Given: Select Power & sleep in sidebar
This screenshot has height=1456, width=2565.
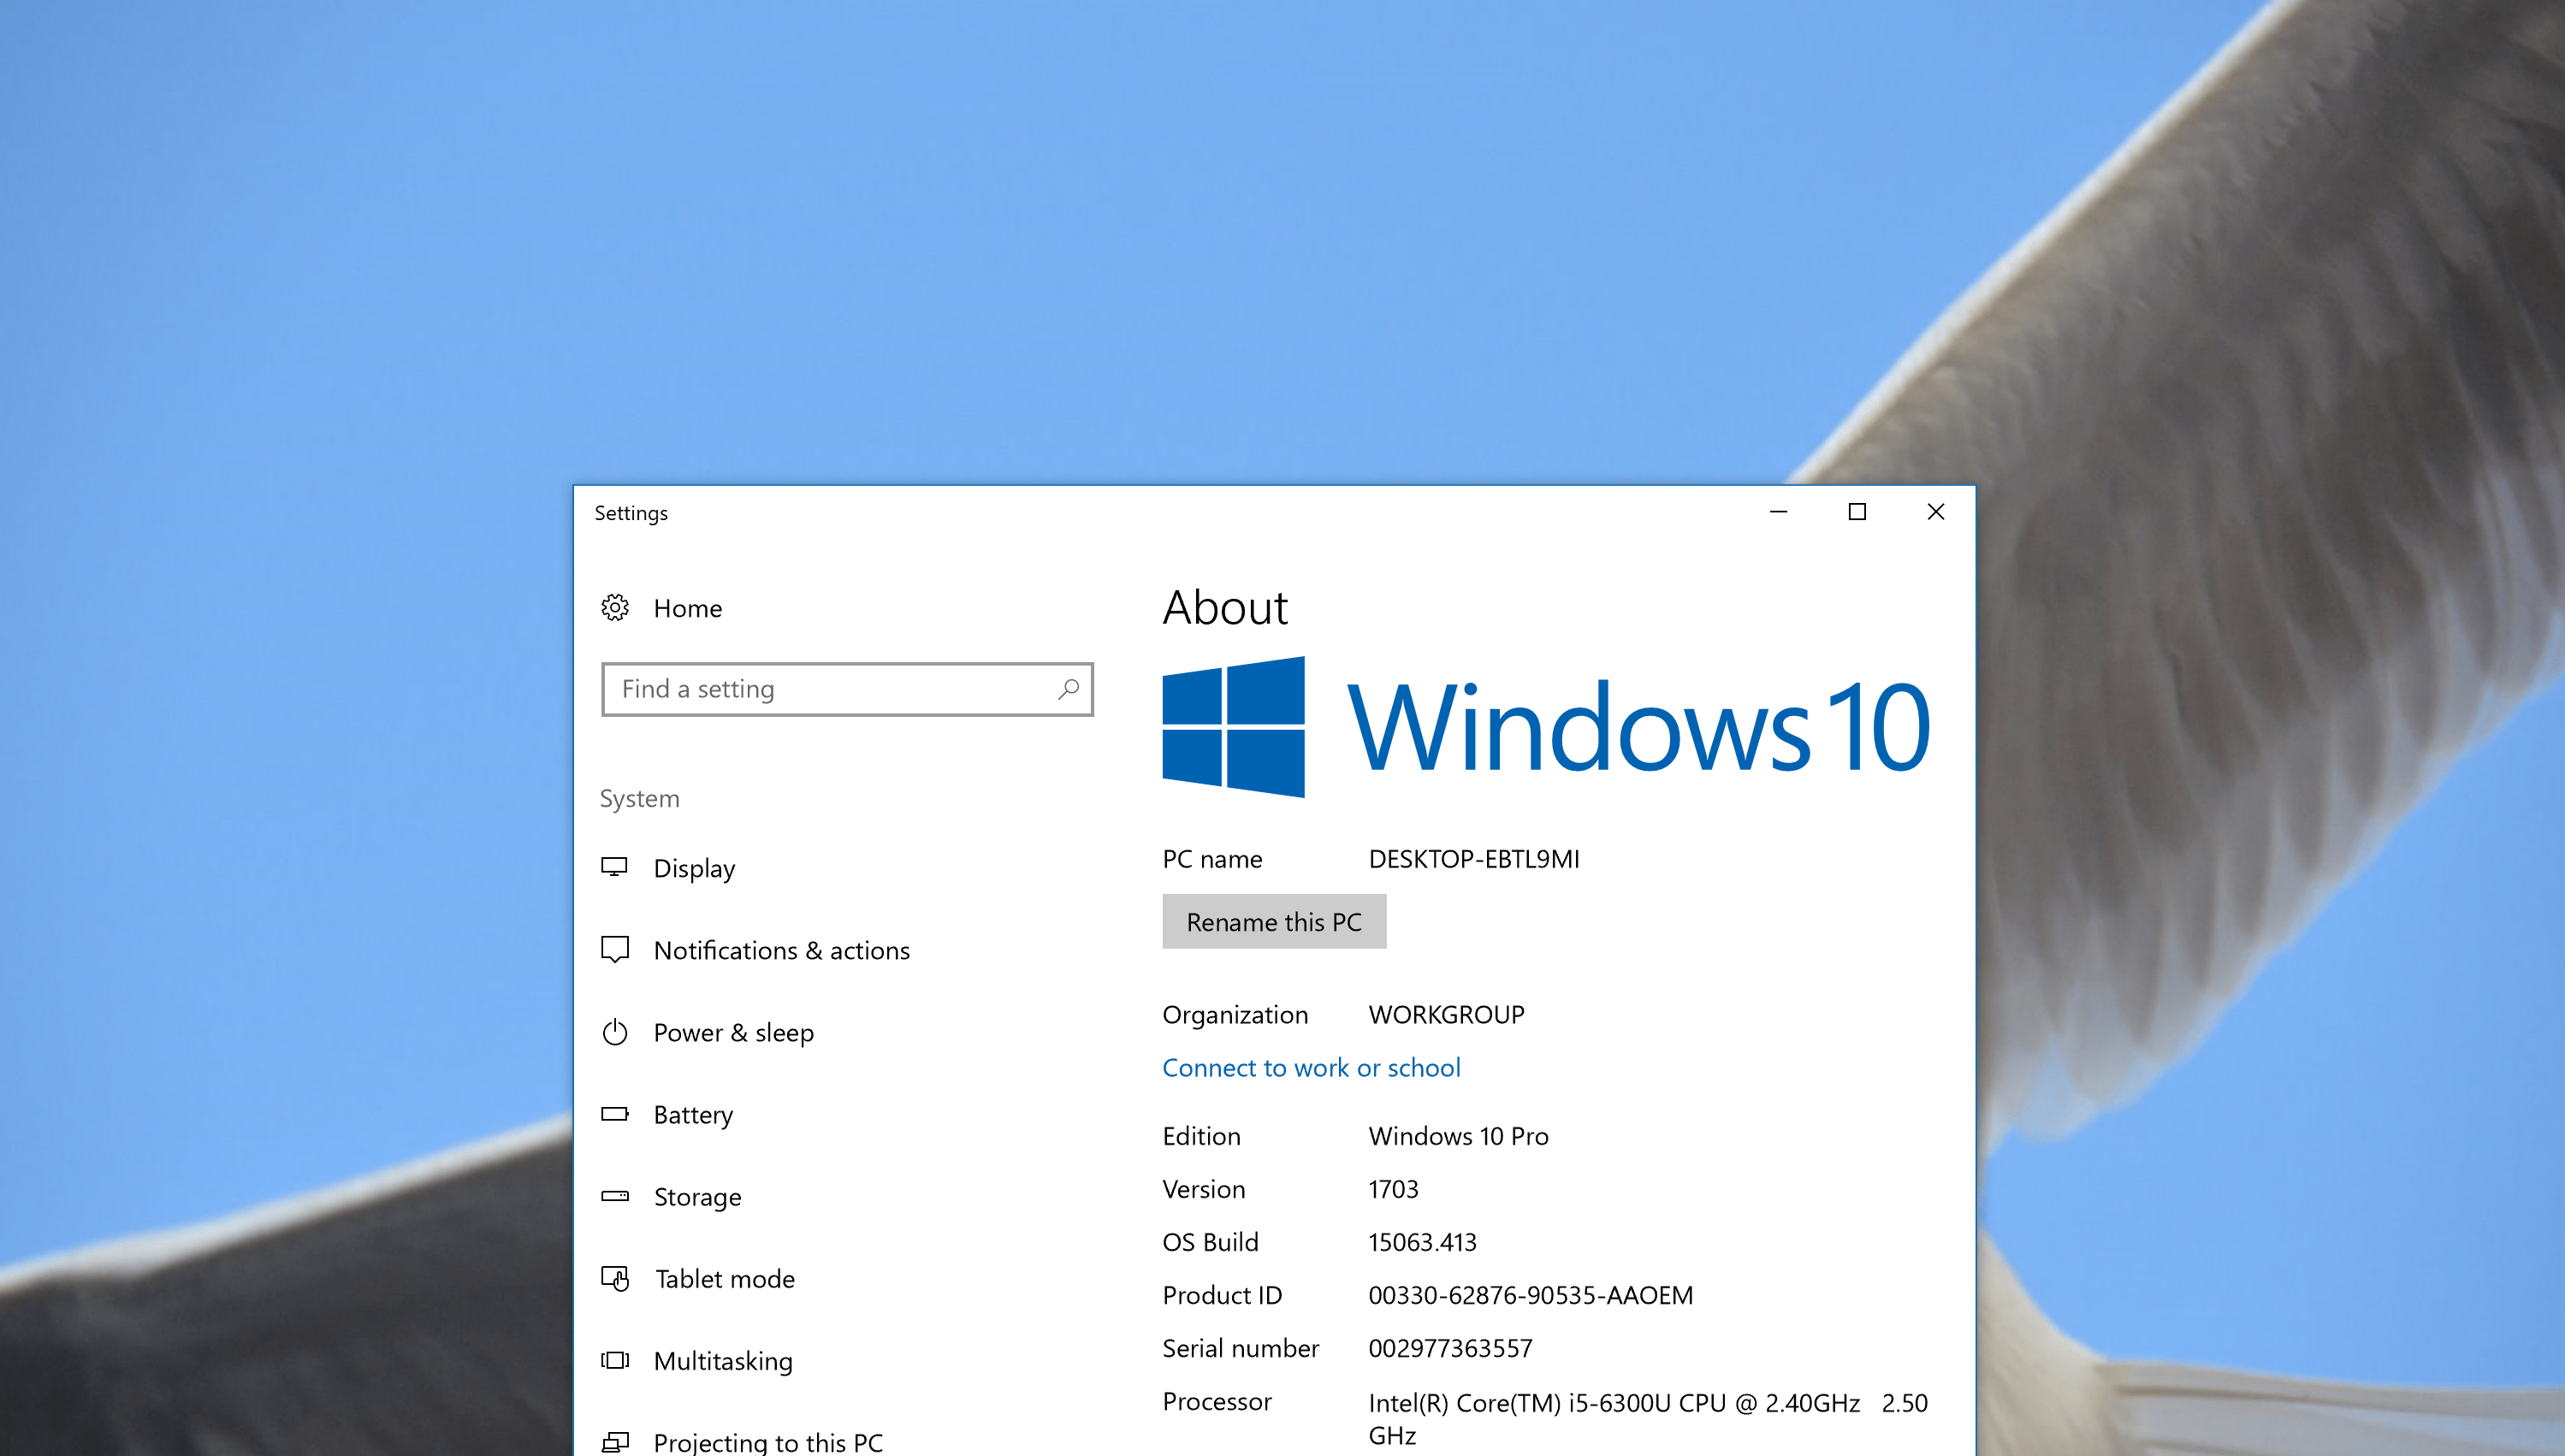Looking at the screenshot, I should point(733,1032).
